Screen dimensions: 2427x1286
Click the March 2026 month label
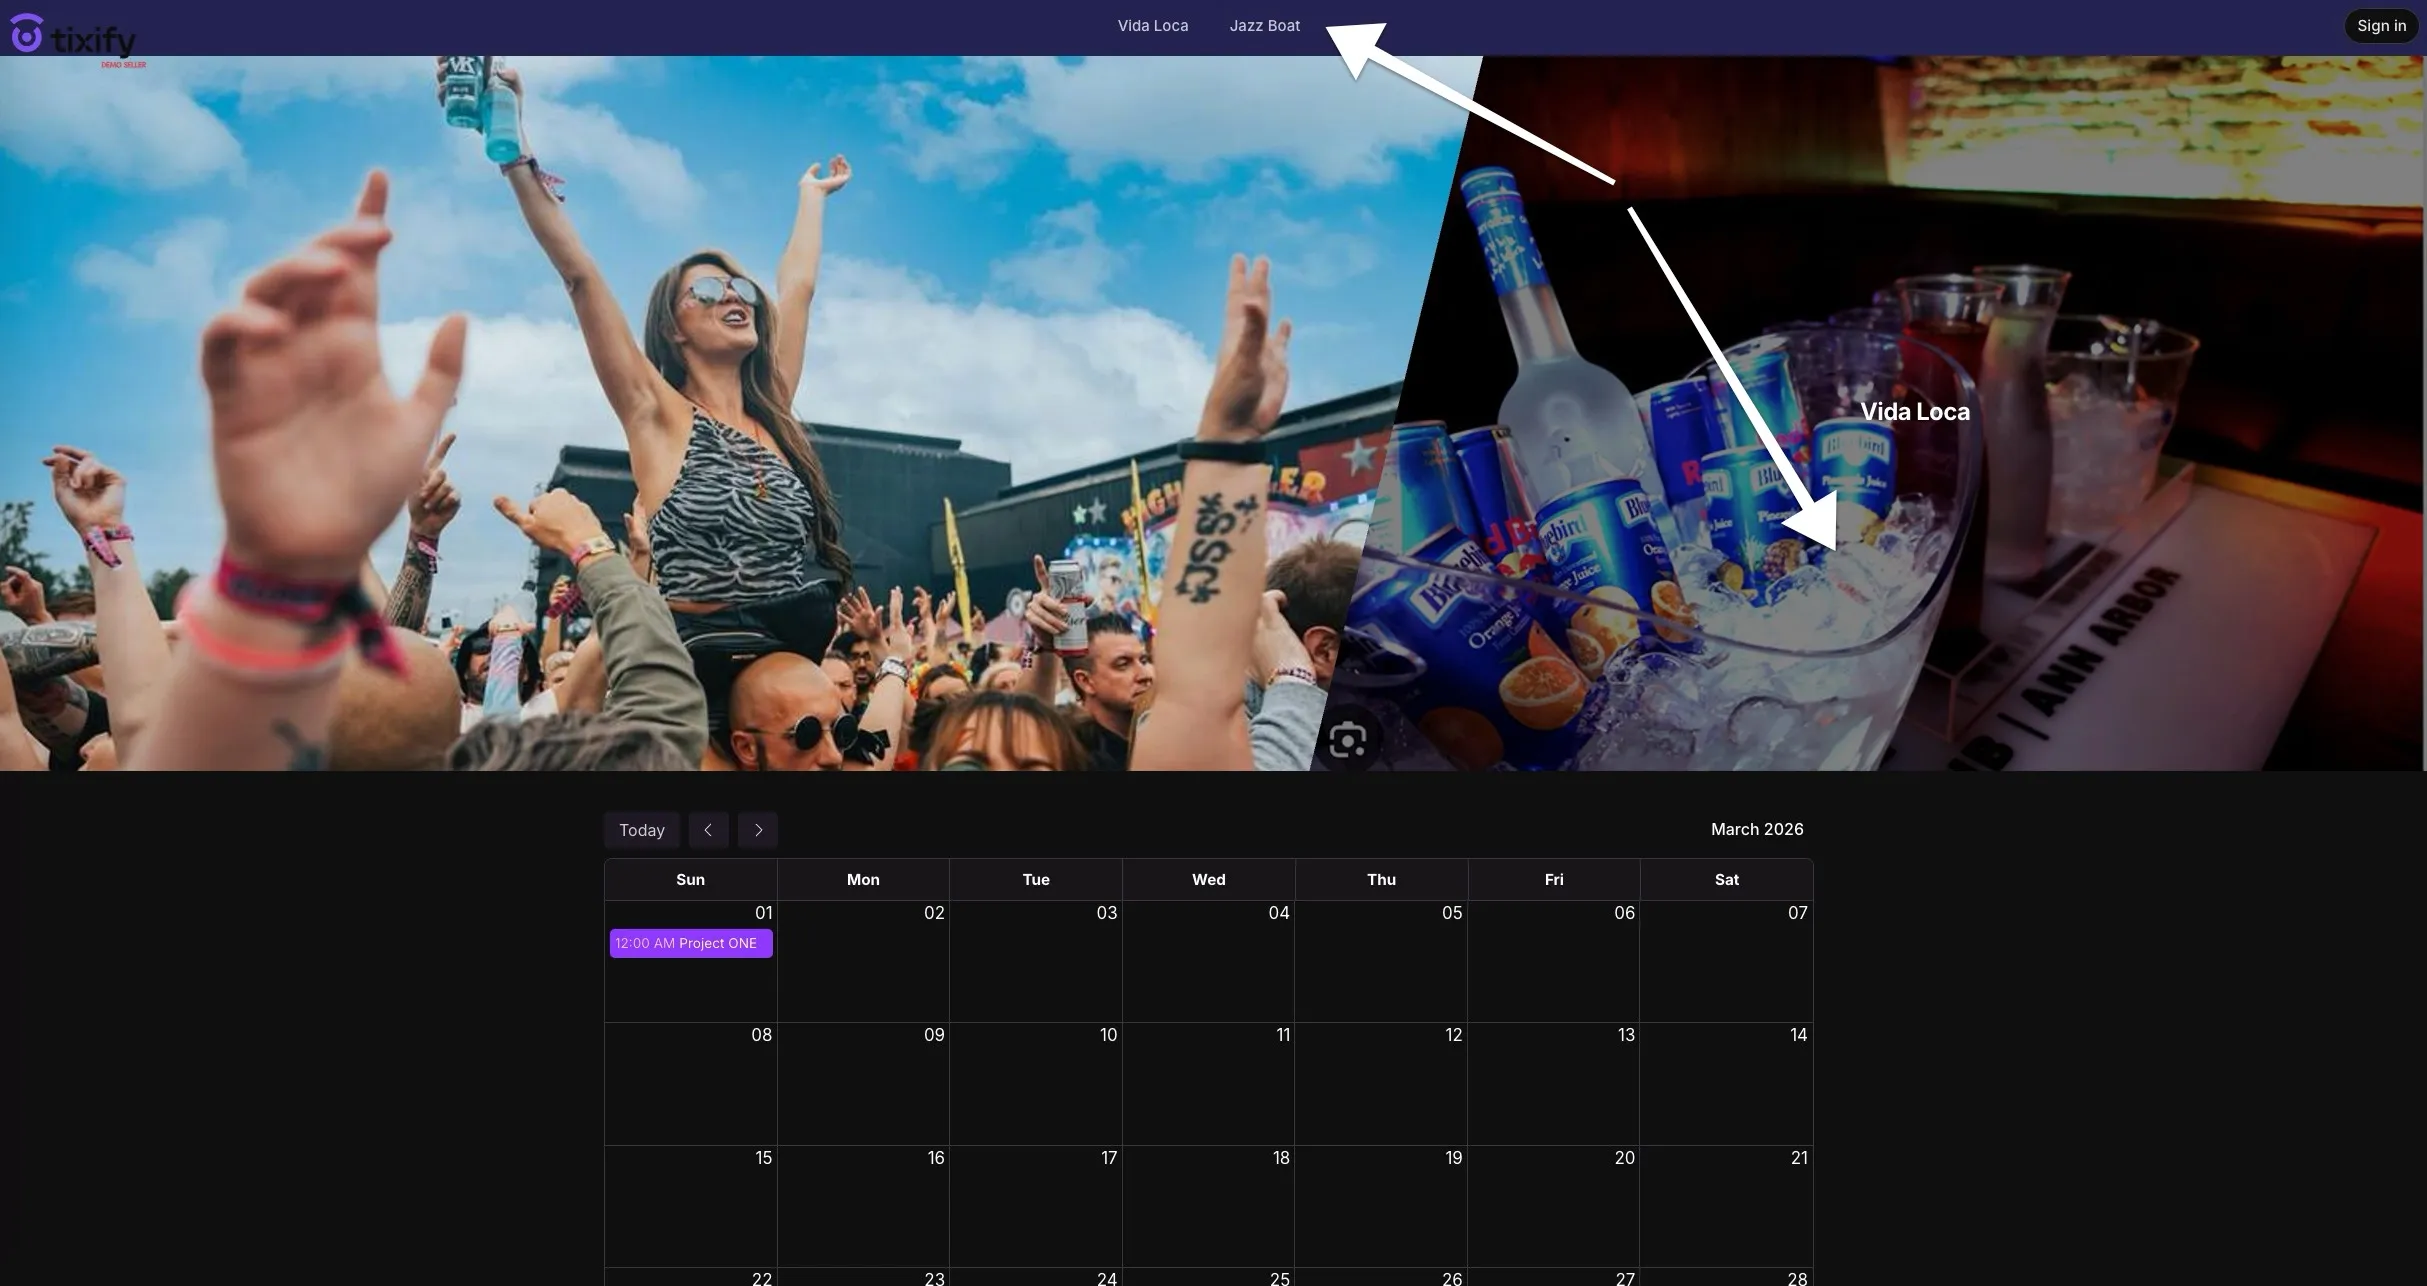(x=1757, y=829)
